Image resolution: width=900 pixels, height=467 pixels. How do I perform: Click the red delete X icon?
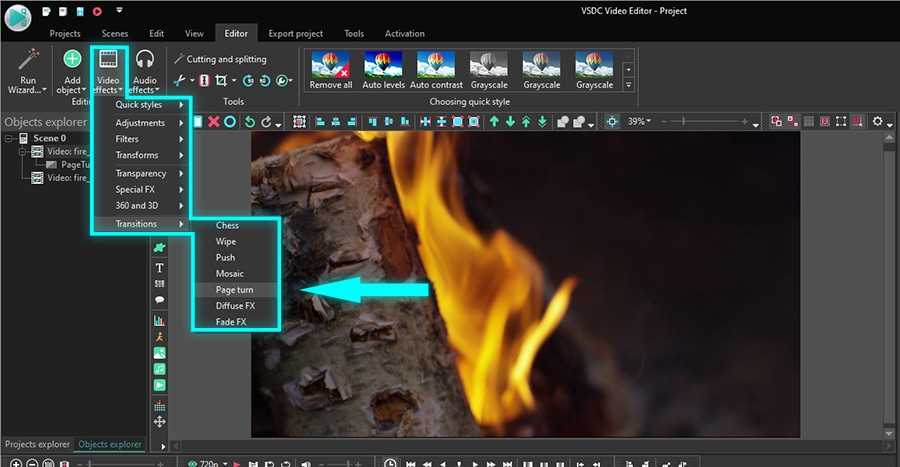[x=213, y=122]
